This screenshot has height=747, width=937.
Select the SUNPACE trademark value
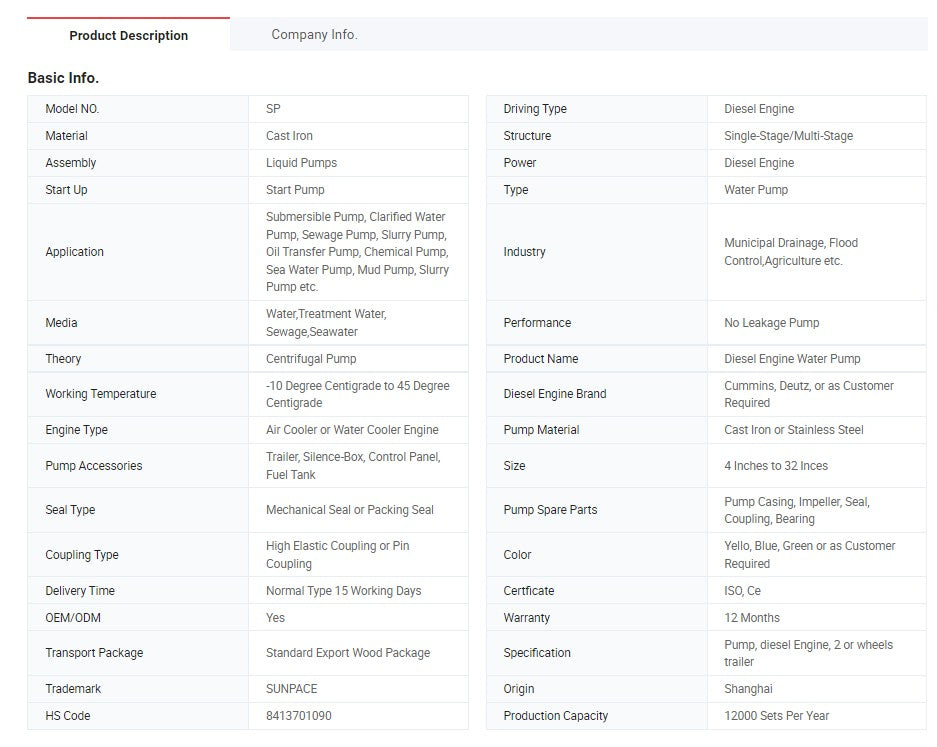pos(294,689)
